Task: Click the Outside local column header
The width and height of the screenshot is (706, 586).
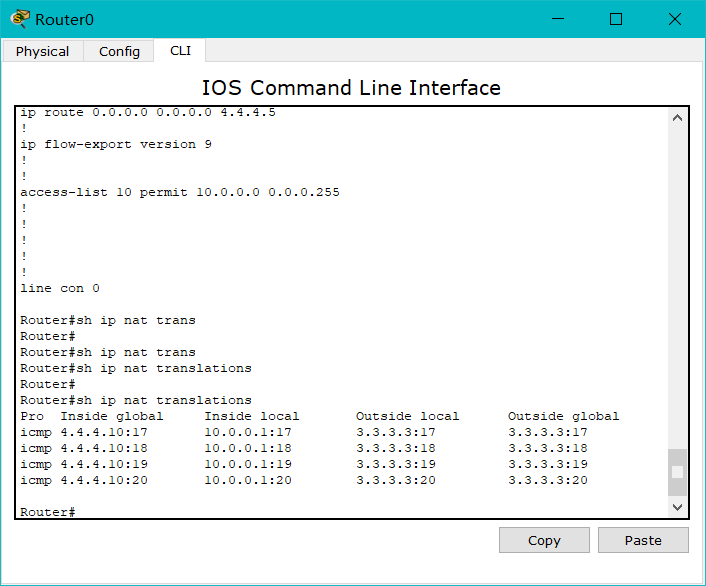Action: click(407, 416)
